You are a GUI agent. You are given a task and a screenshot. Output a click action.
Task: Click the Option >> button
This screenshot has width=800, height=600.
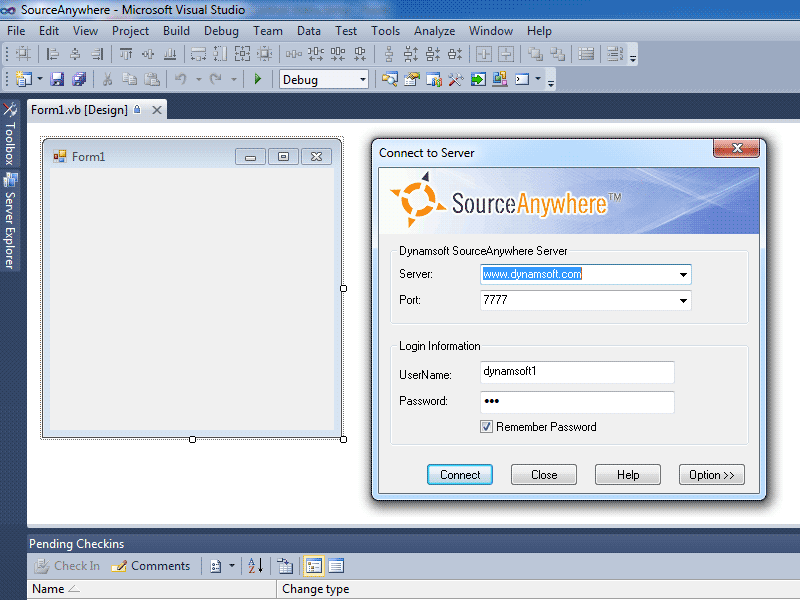click(711, 475)
